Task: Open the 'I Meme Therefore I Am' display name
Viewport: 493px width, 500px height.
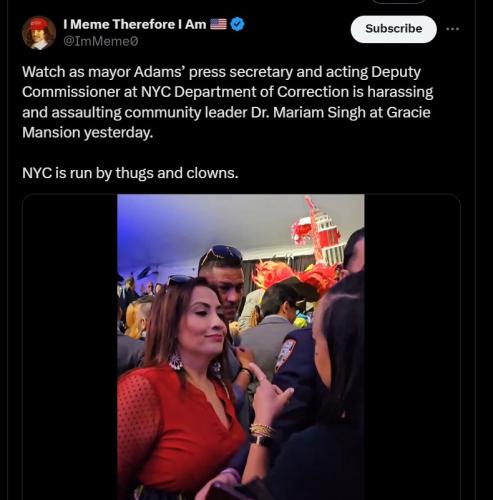Action: (x=135, y=24)
